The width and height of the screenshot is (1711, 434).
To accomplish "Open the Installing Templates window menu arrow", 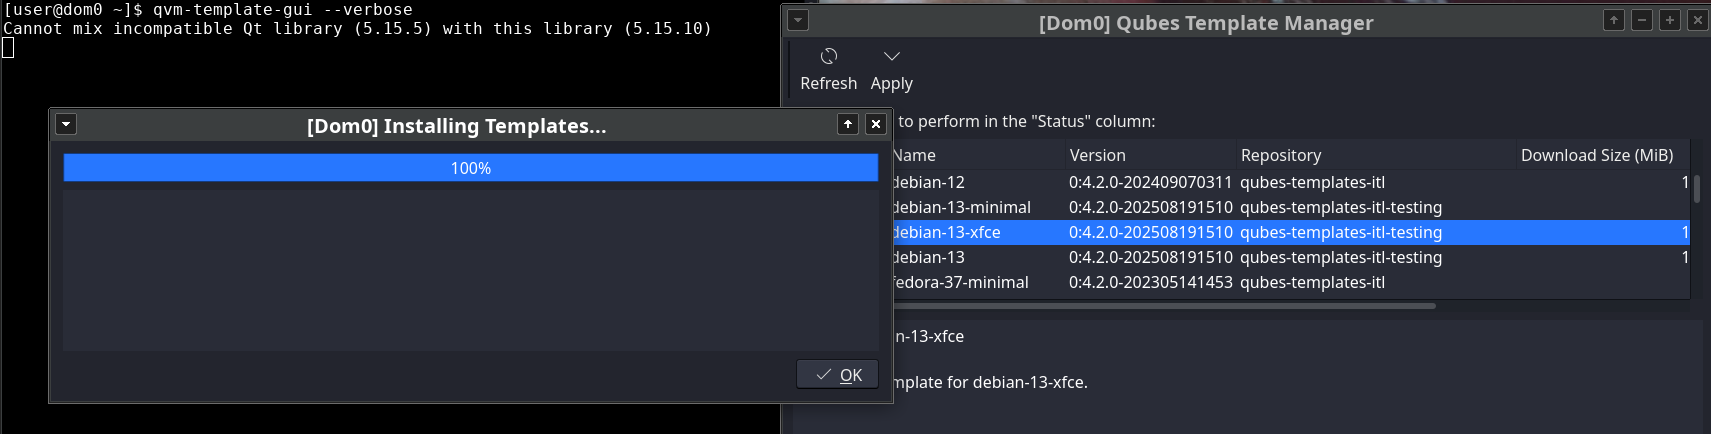I will click(x=66, y=124).
